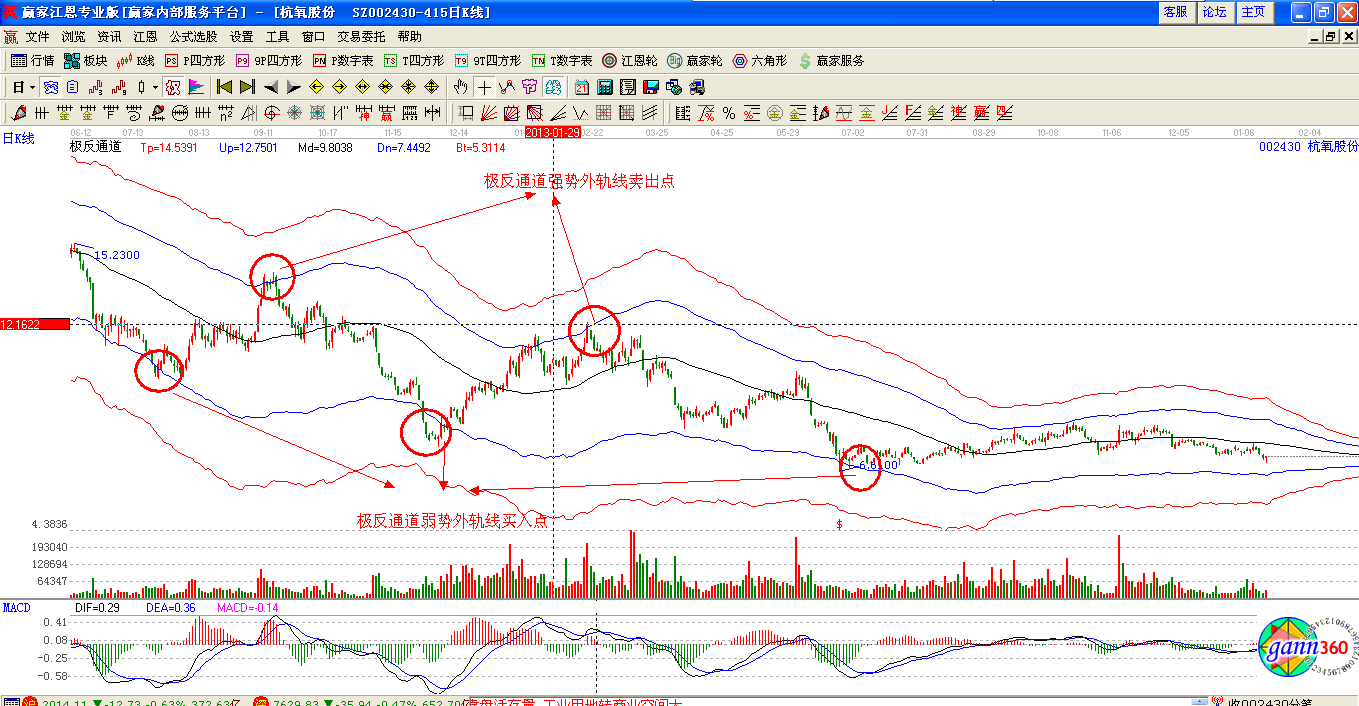Open the 交易委托 menu
Image resolution: width=1359 pixels, height=706 pixels.
tap(361, 36)
